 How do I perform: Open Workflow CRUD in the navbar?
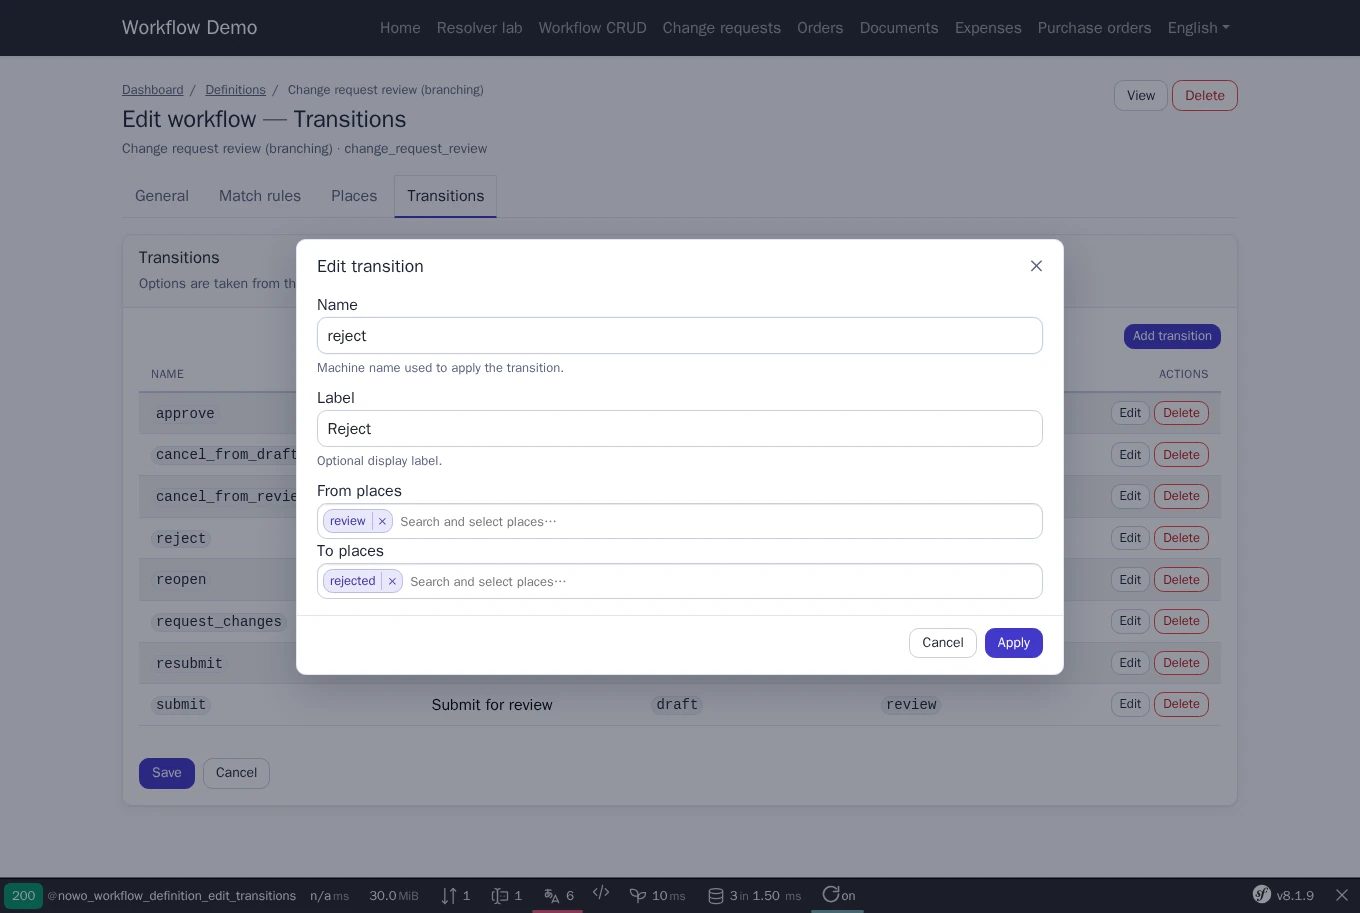(592, 28)
